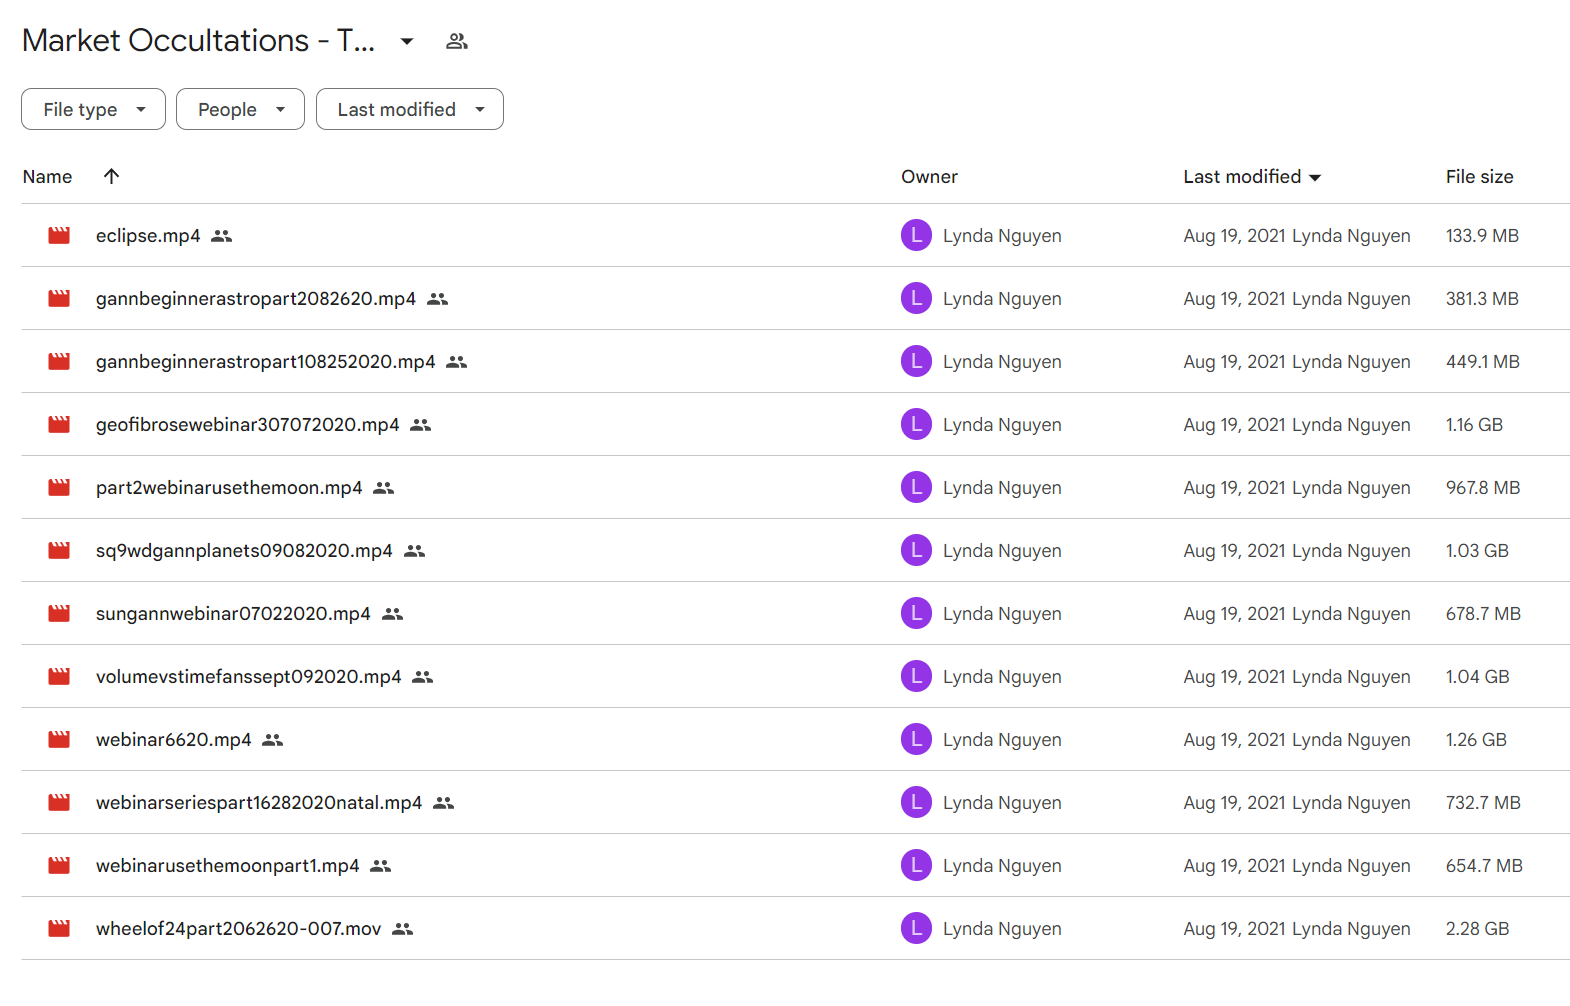The image size is (1570, 1006).
Task: Click shared people icon next to eclipse.mp4
Action: click(x=222, y=236)
